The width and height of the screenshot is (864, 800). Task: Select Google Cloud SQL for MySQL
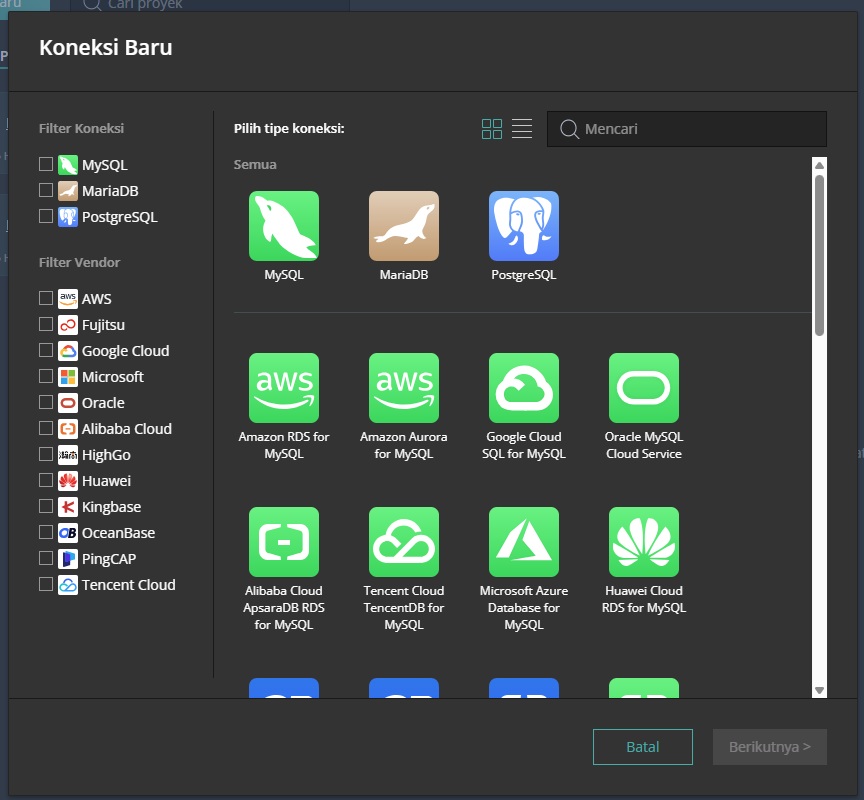click(524, 388)
